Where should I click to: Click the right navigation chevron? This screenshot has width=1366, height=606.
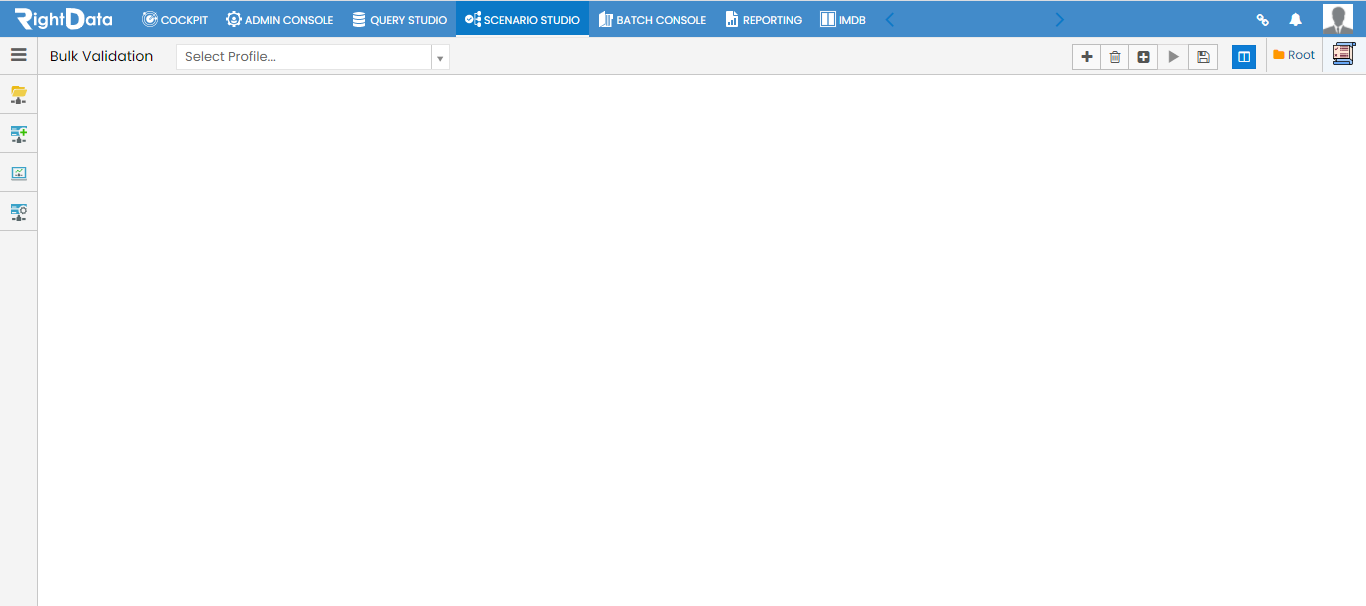pyautogui.click(x=1060, y=19)
